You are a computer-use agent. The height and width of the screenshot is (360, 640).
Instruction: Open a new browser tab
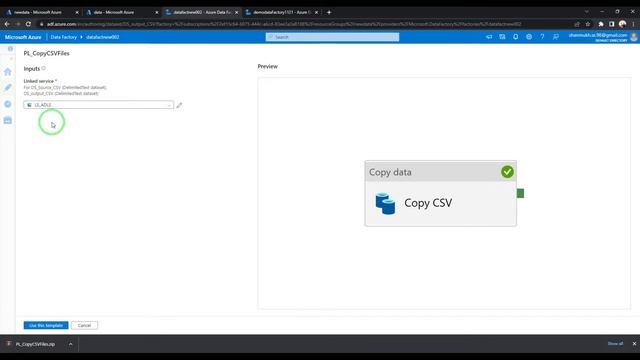point(329,12)
